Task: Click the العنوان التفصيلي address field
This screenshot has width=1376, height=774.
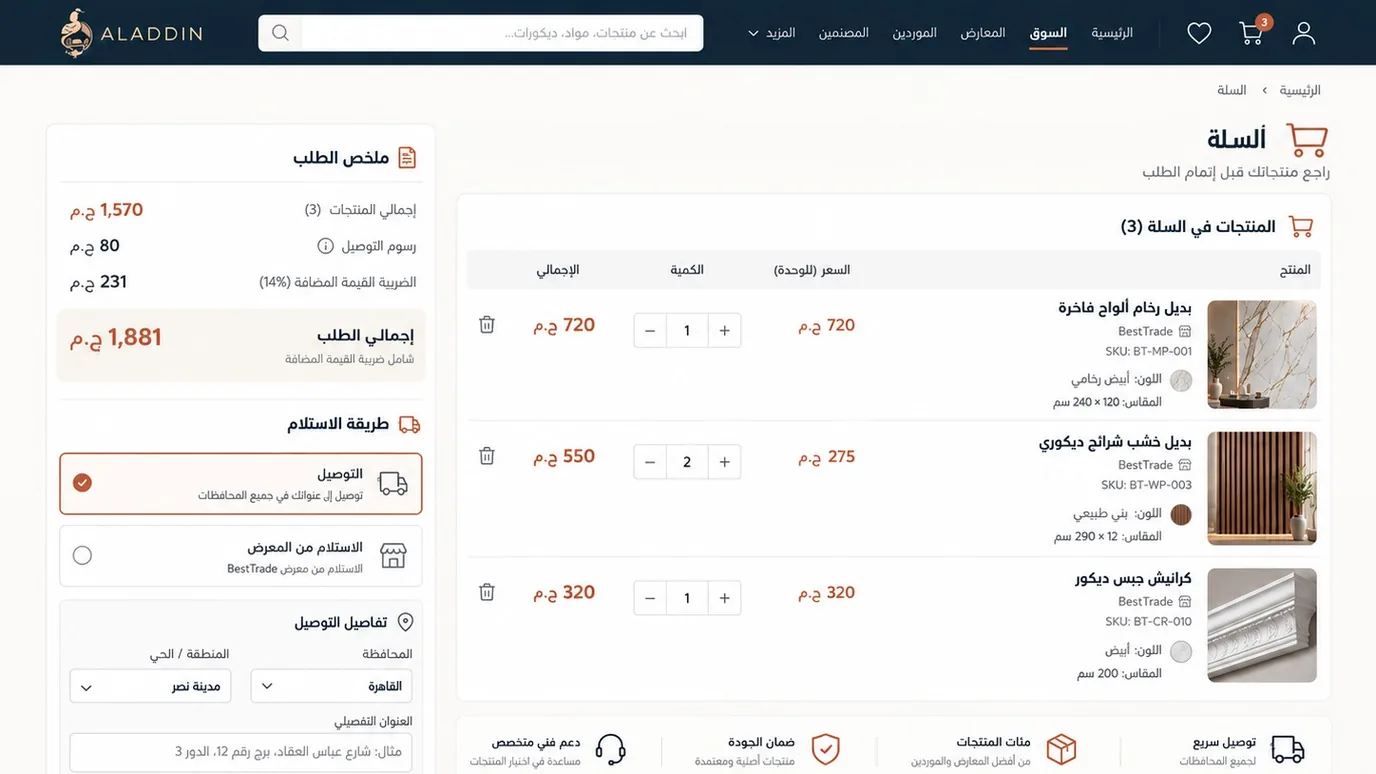Action: point(241,752)
